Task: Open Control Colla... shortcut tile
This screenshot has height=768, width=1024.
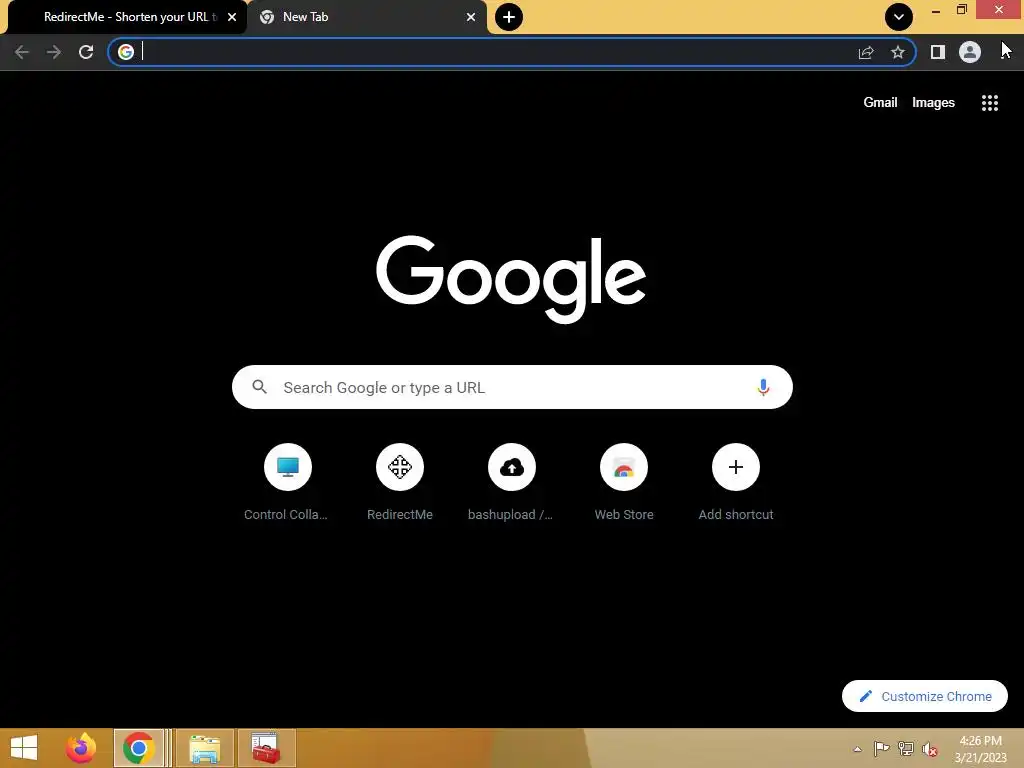Action: point(287,482)
